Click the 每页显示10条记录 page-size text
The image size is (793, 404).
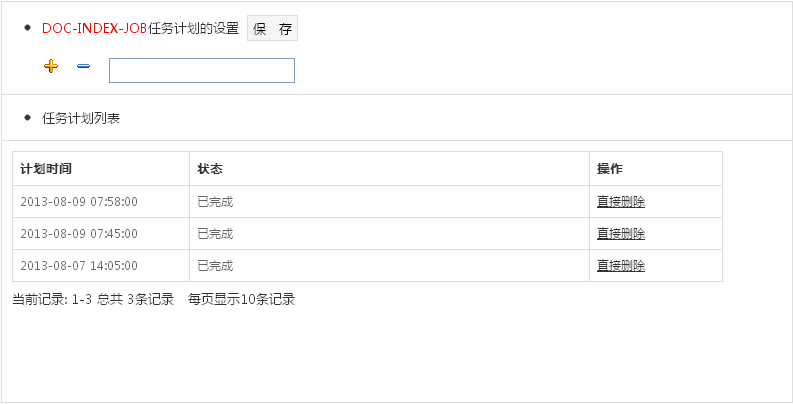pos(241,300)
